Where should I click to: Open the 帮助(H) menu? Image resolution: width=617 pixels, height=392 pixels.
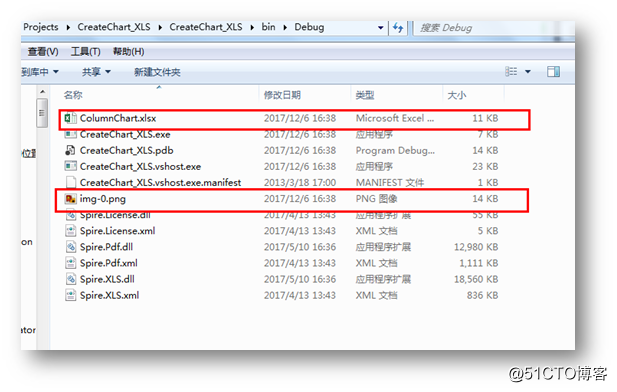point(128,52)
